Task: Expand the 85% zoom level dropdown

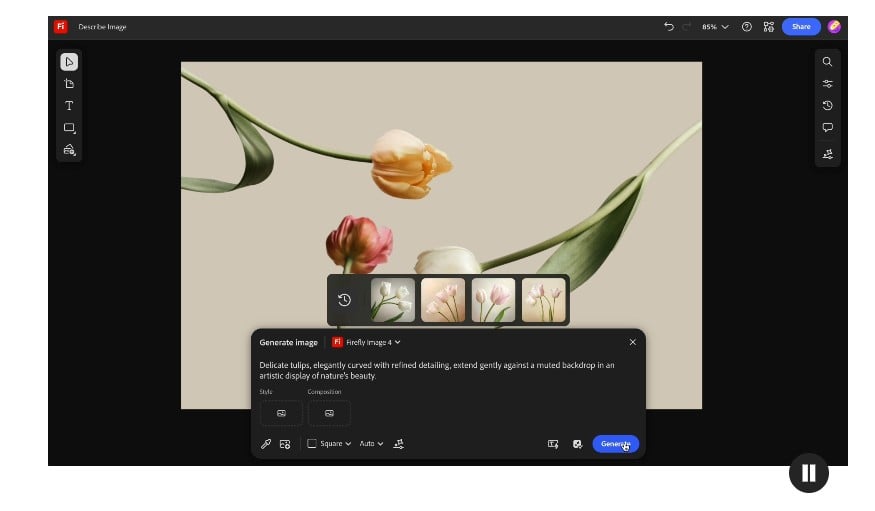Action: tap(715, 27)
